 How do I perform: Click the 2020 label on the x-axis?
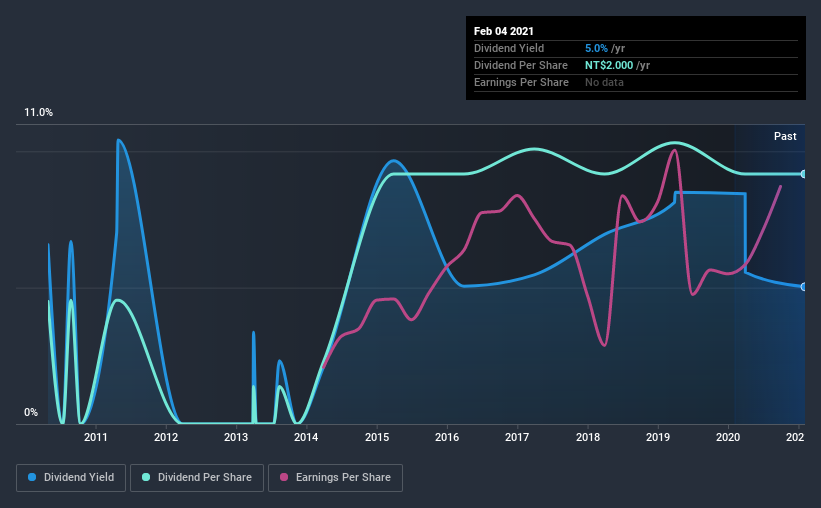(728, 437)
